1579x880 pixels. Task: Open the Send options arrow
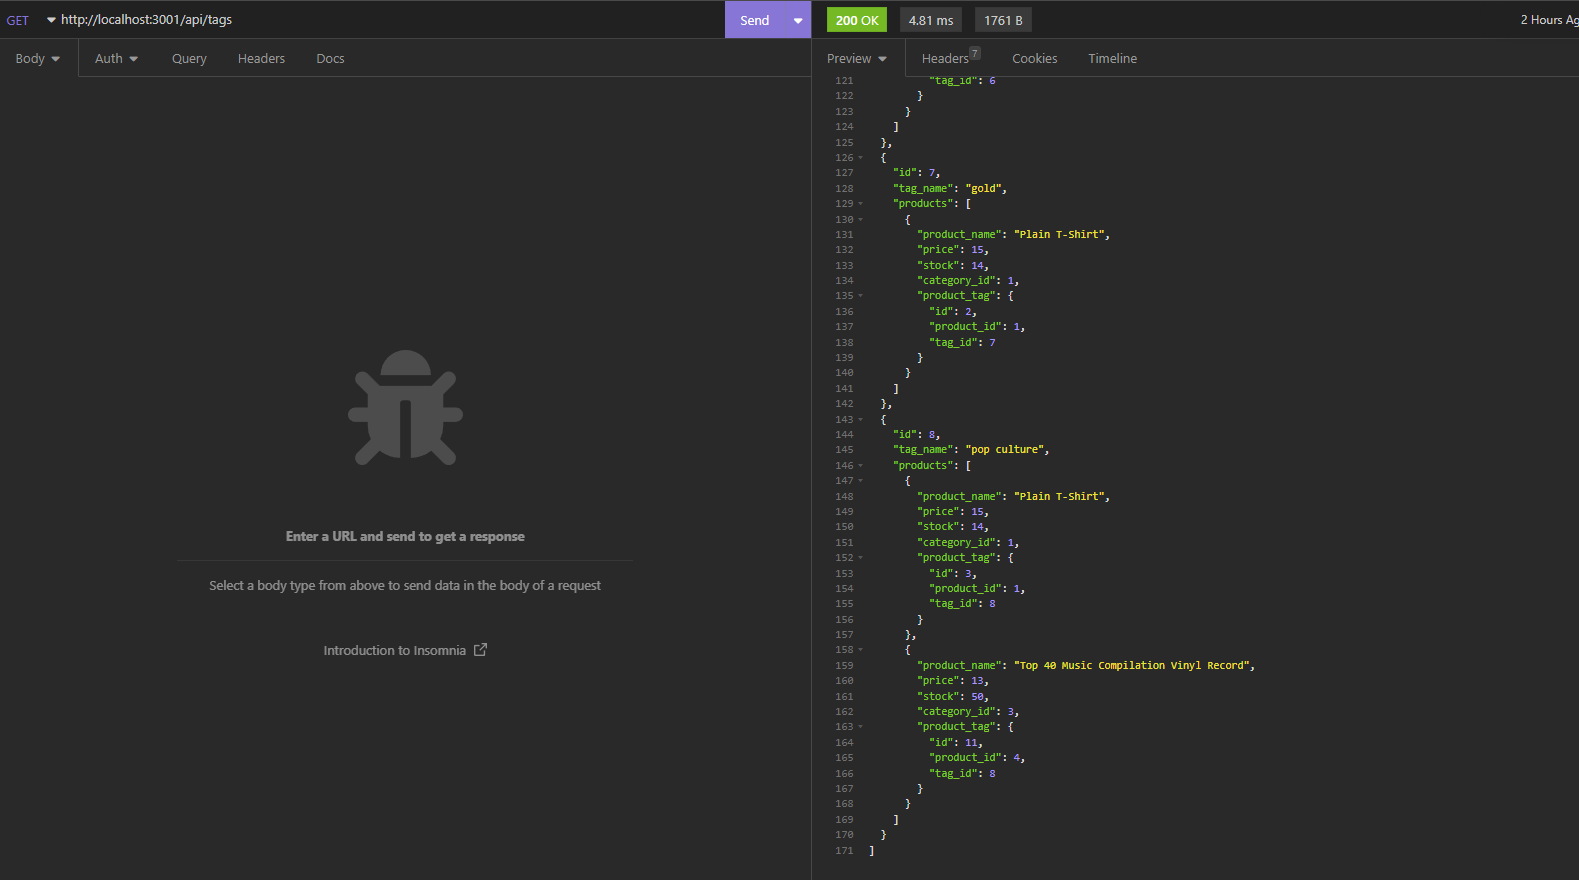(798, 20)
